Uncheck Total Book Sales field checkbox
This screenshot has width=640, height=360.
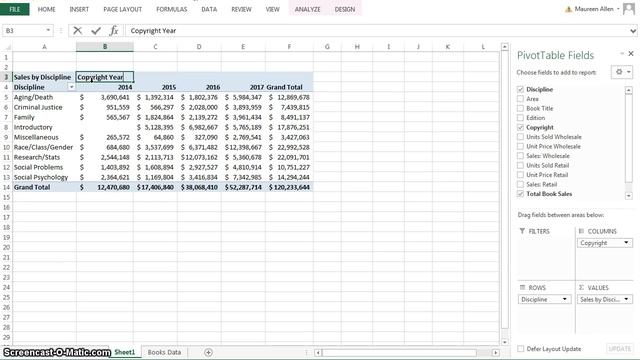520,194
